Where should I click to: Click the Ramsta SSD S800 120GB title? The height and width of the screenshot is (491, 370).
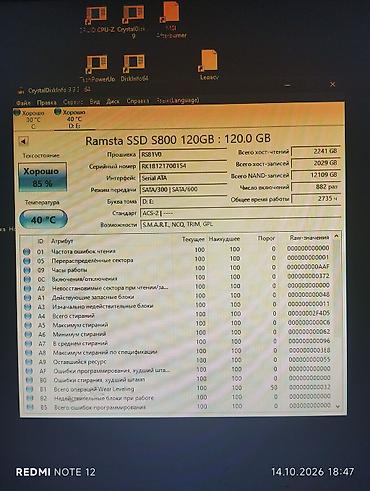coord(178,140)
